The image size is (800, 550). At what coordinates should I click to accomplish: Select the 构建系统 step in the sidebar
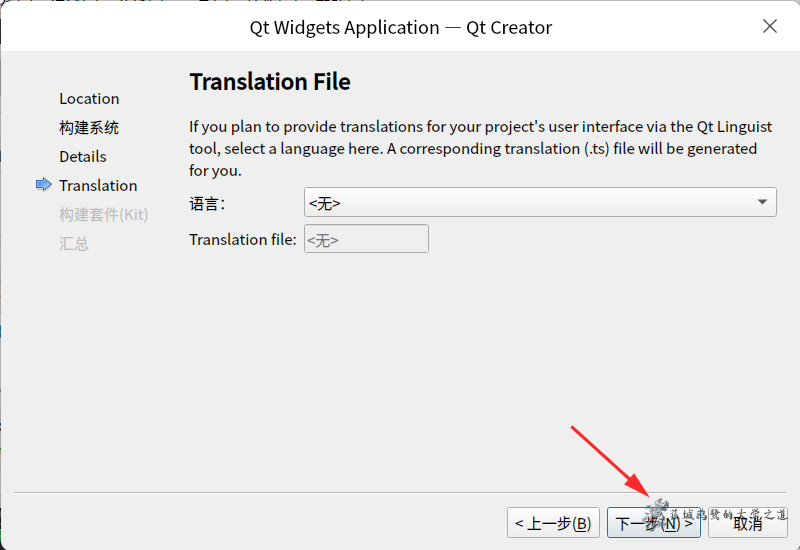(x=89, y=128)
